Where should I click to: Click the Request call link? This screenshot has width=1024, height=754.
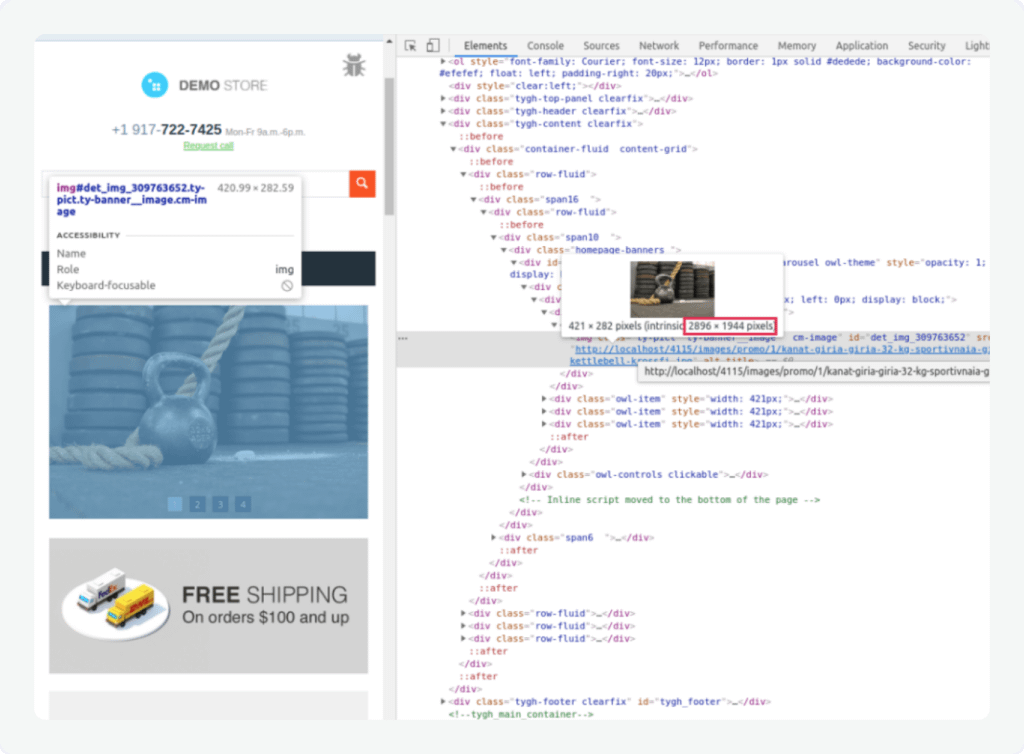(208, 146)
